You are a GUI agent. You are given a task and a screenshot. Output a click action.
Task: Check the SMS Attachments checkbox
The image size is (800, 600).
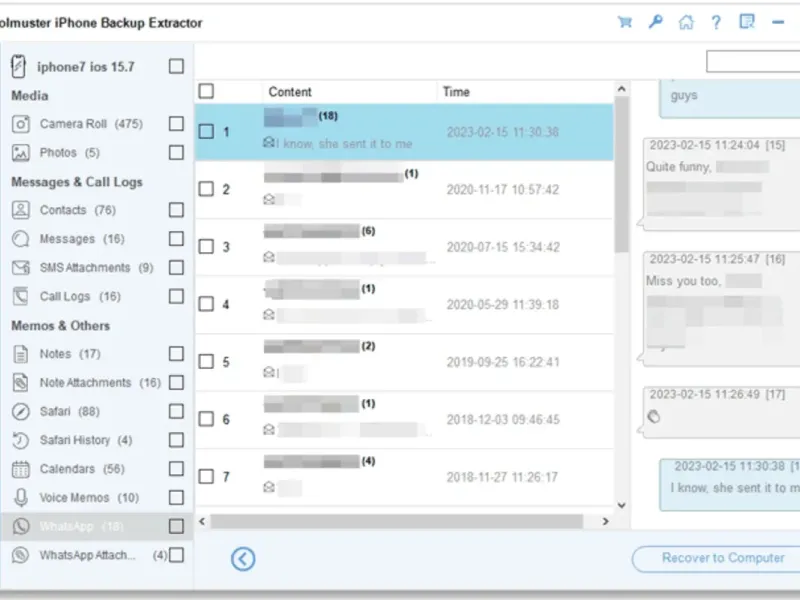(x=176, y=267)
